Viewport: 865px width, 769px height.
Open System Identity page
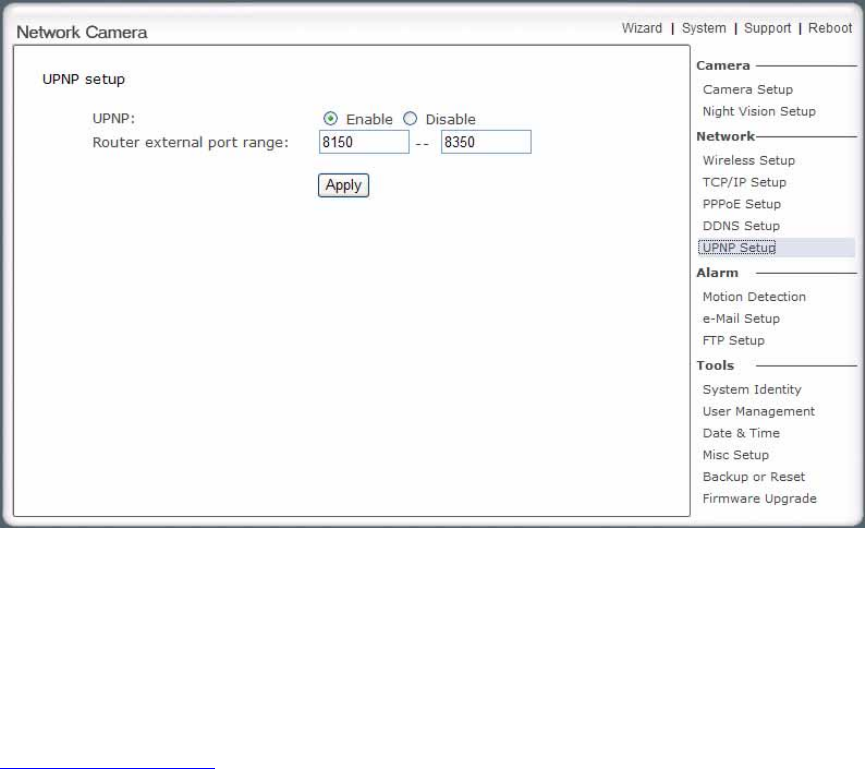click(752, 389)
